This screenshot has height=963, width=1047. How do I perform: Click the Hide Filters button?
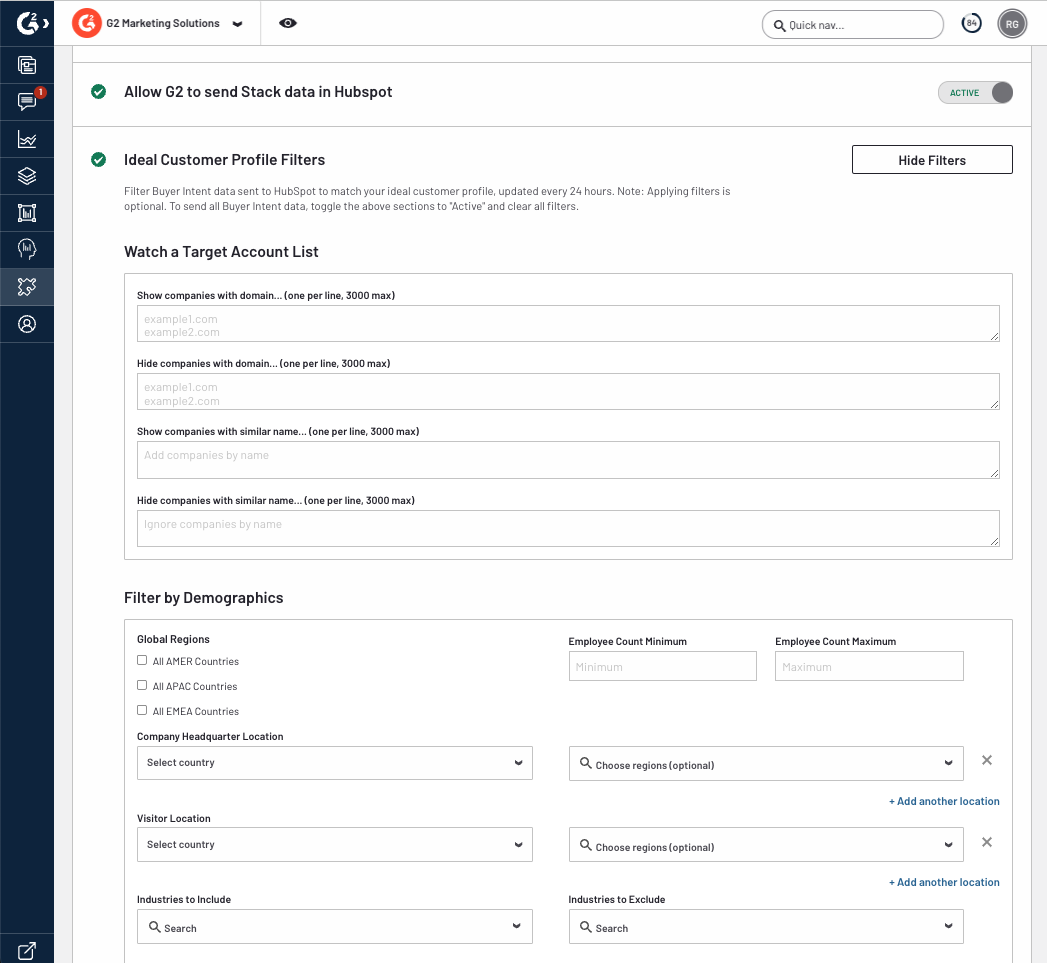coord(931,160)
